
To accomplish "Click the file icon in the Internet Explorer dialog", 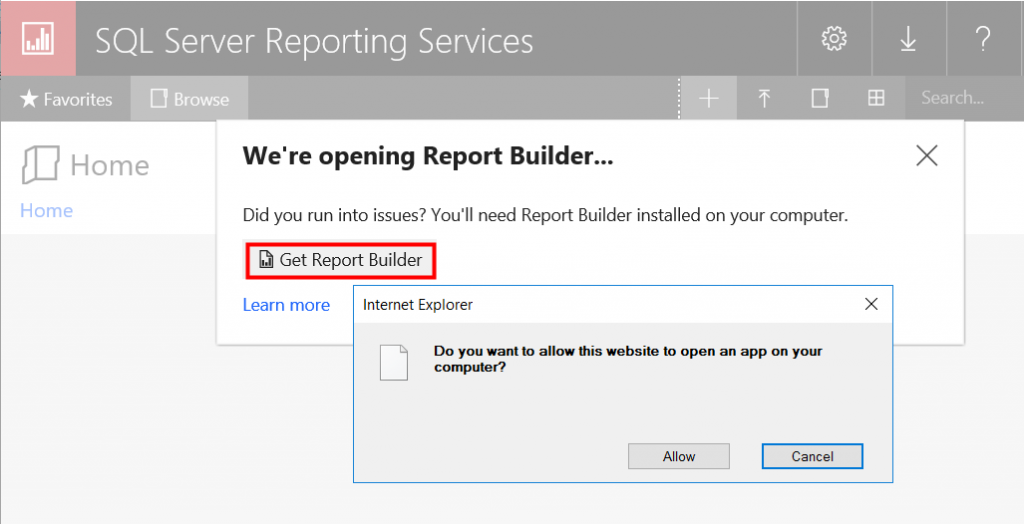I will point(394,363).
